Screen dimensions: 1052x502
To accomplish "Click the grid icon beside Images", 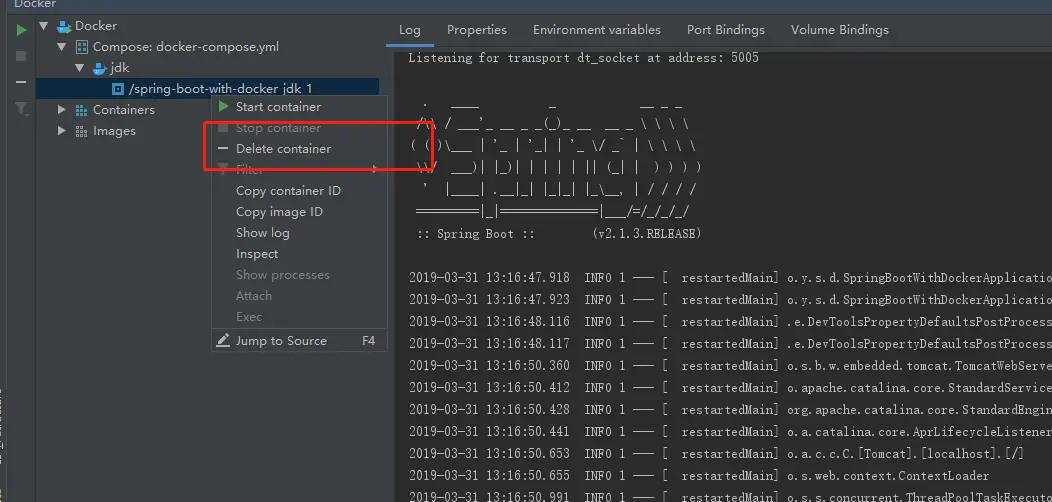I will pos(81,131).
